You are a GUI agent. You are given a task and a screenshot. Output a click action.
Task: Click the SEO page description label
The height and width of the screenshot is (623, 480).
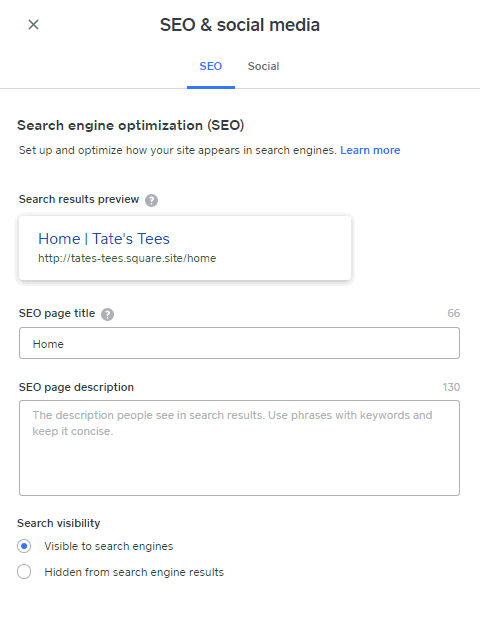[x=76, y=387]
